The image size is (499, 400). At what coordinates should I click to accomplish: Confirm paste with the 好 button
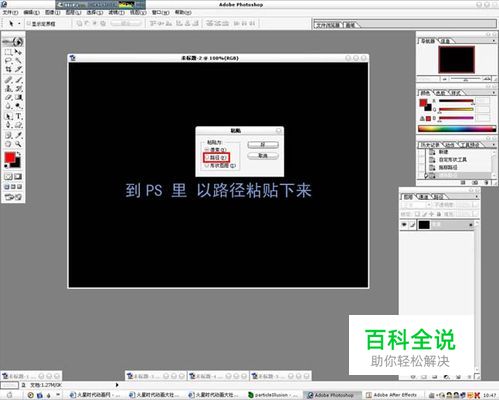tap(263, 145)
